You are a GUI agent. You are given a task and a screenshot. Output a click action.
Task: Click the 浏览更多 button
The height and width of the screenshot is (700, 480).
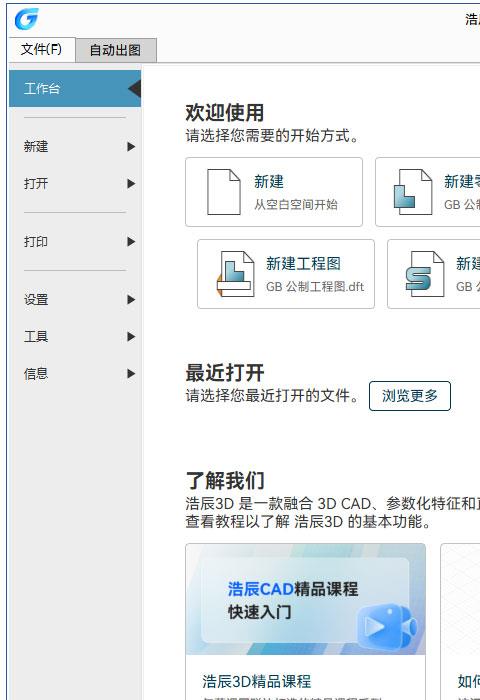410,396
